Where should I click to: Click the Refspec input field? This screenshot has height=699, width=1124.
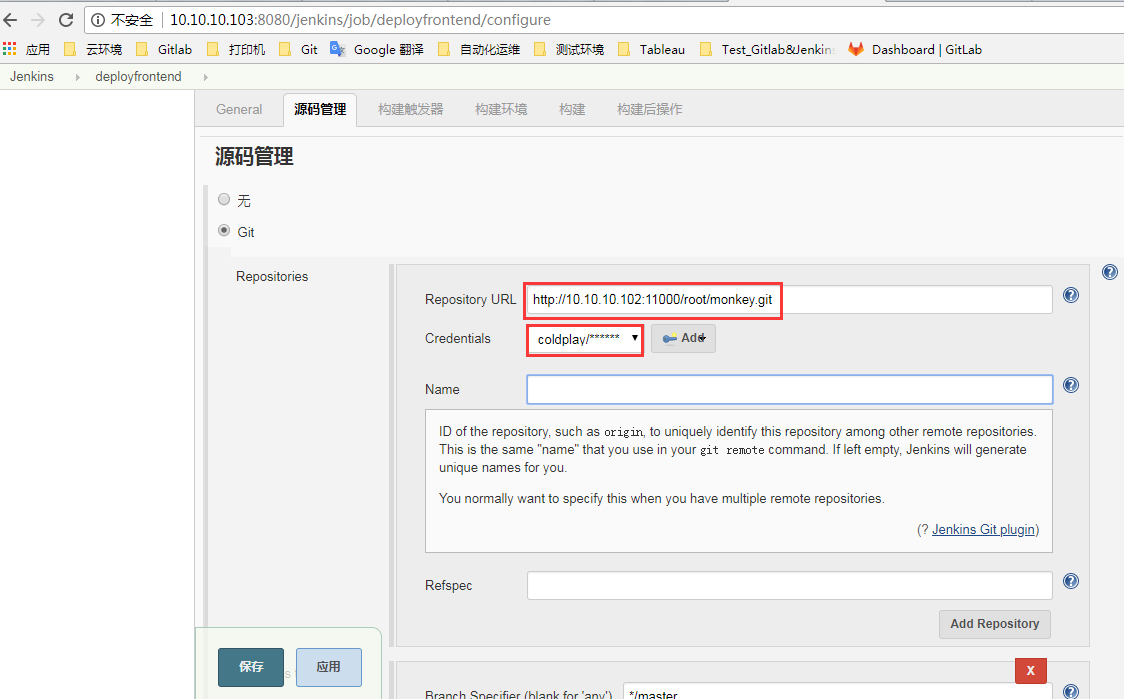click(790, 585)
